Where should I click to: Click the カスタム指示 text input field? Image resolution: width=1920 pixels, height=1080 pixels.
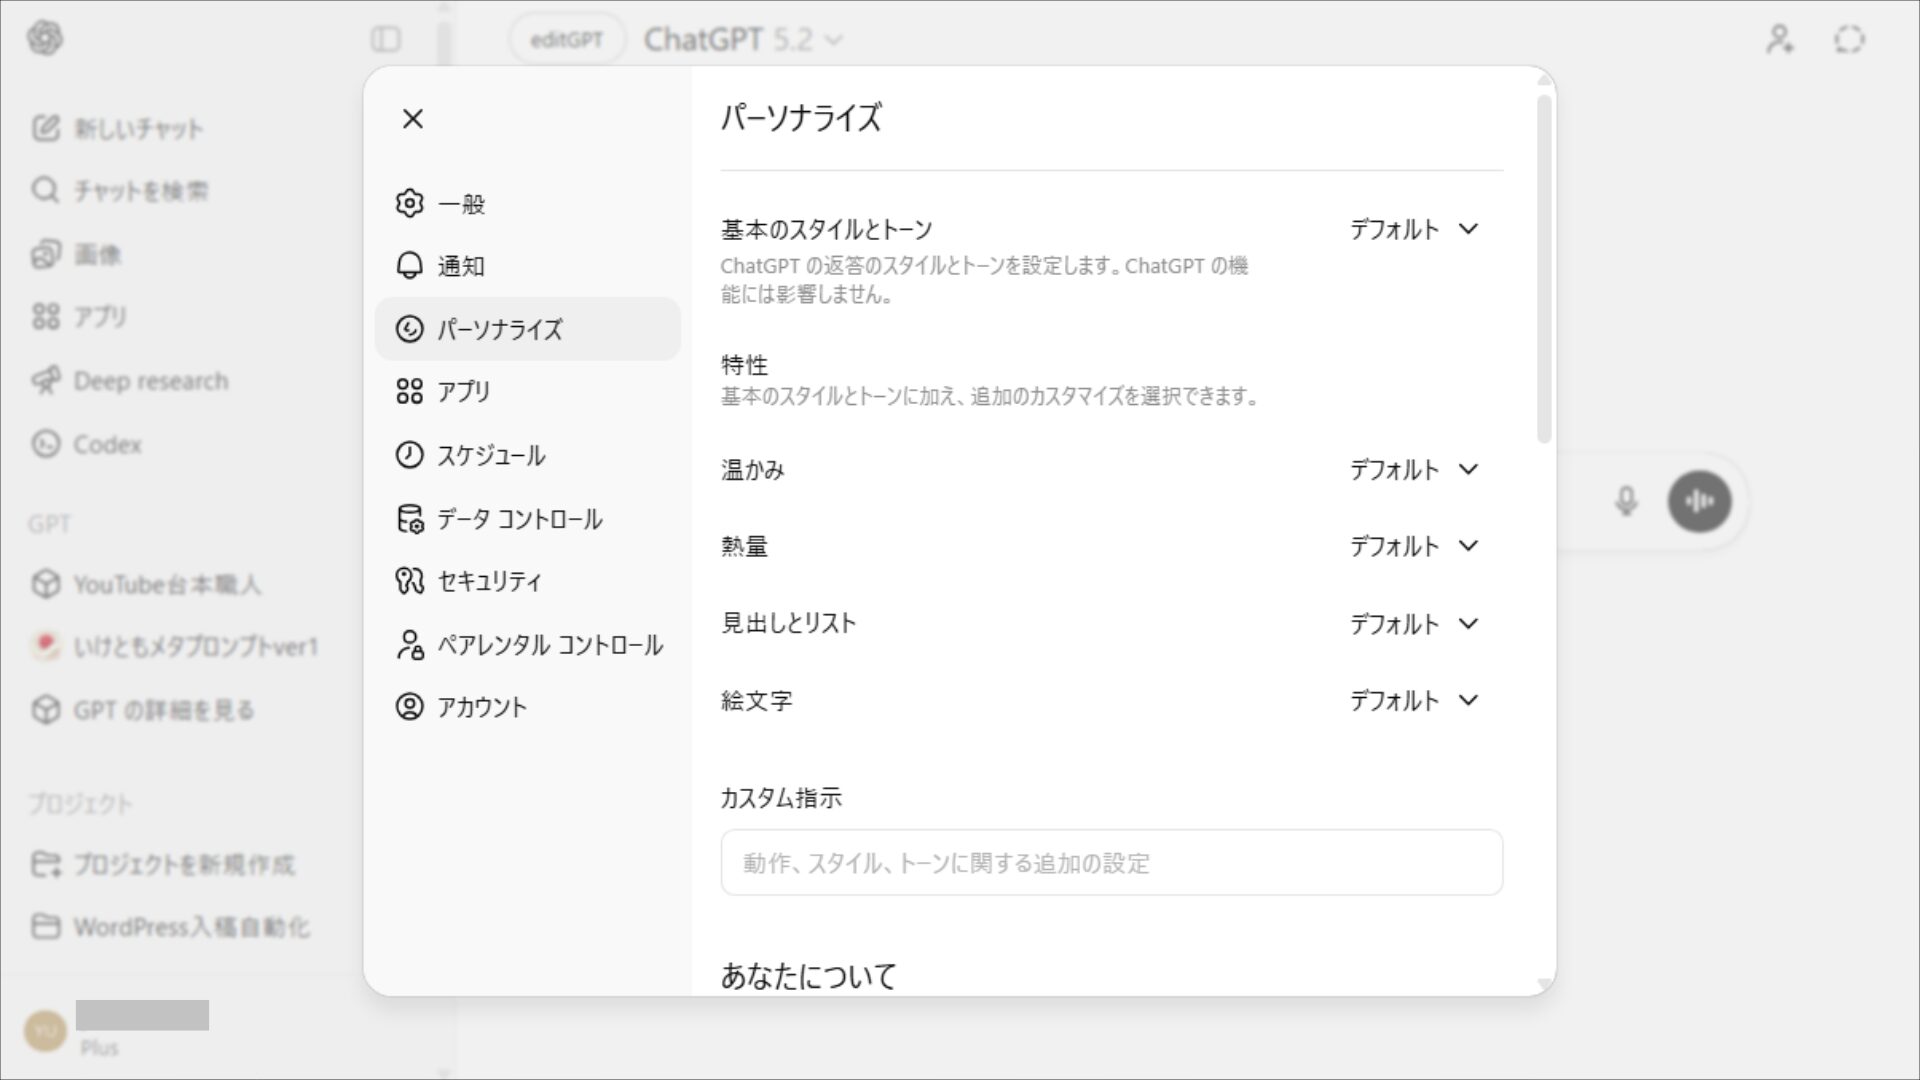coord(1109,862)
